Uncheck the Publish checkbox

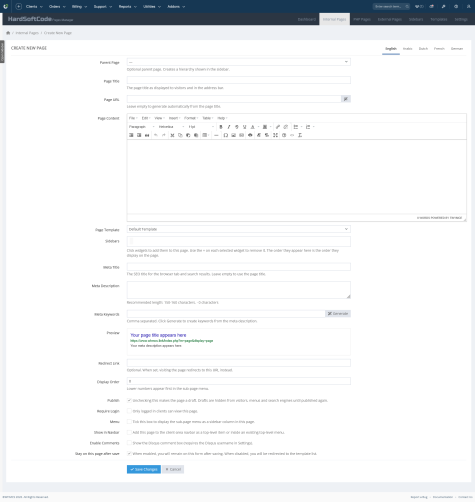[x=129, y=400]
